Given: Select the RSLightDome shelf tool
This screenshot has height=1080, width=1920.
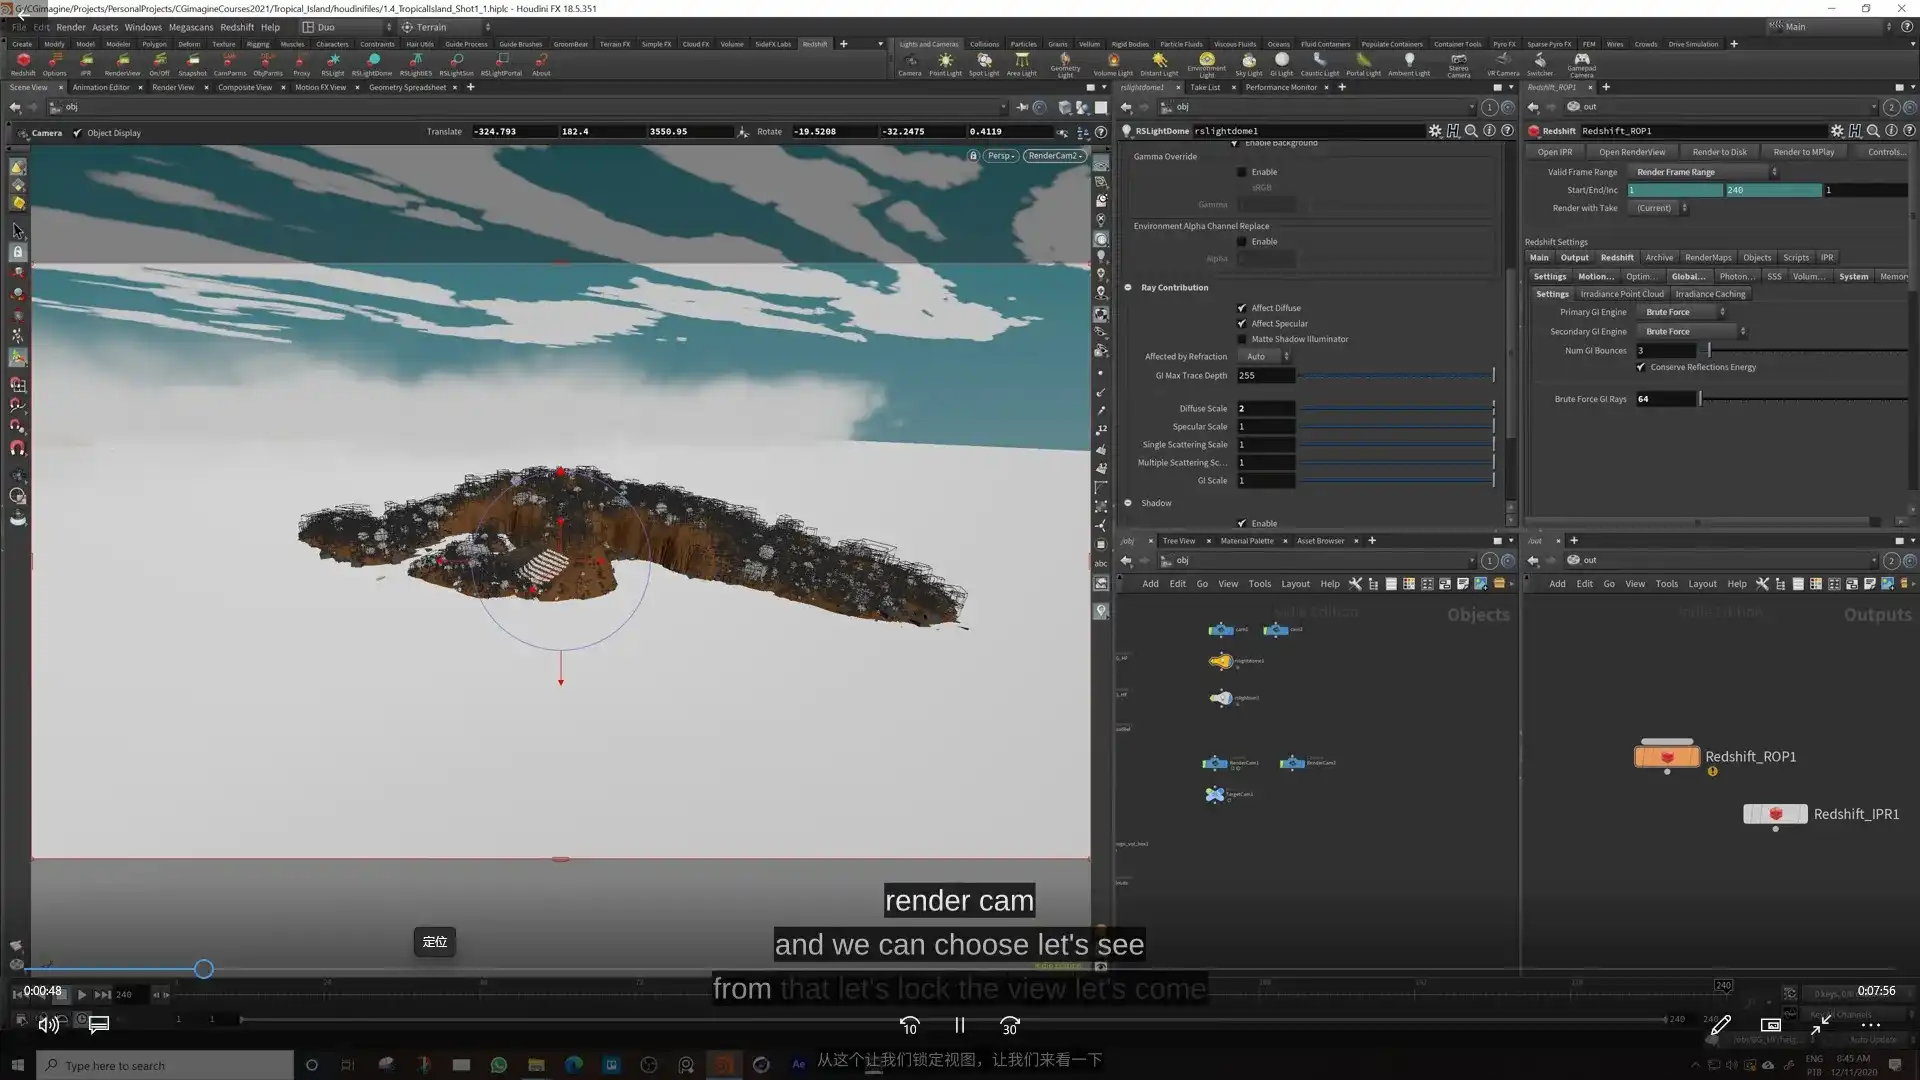Looking at the screenshot, I should click(x=373, y=64).
